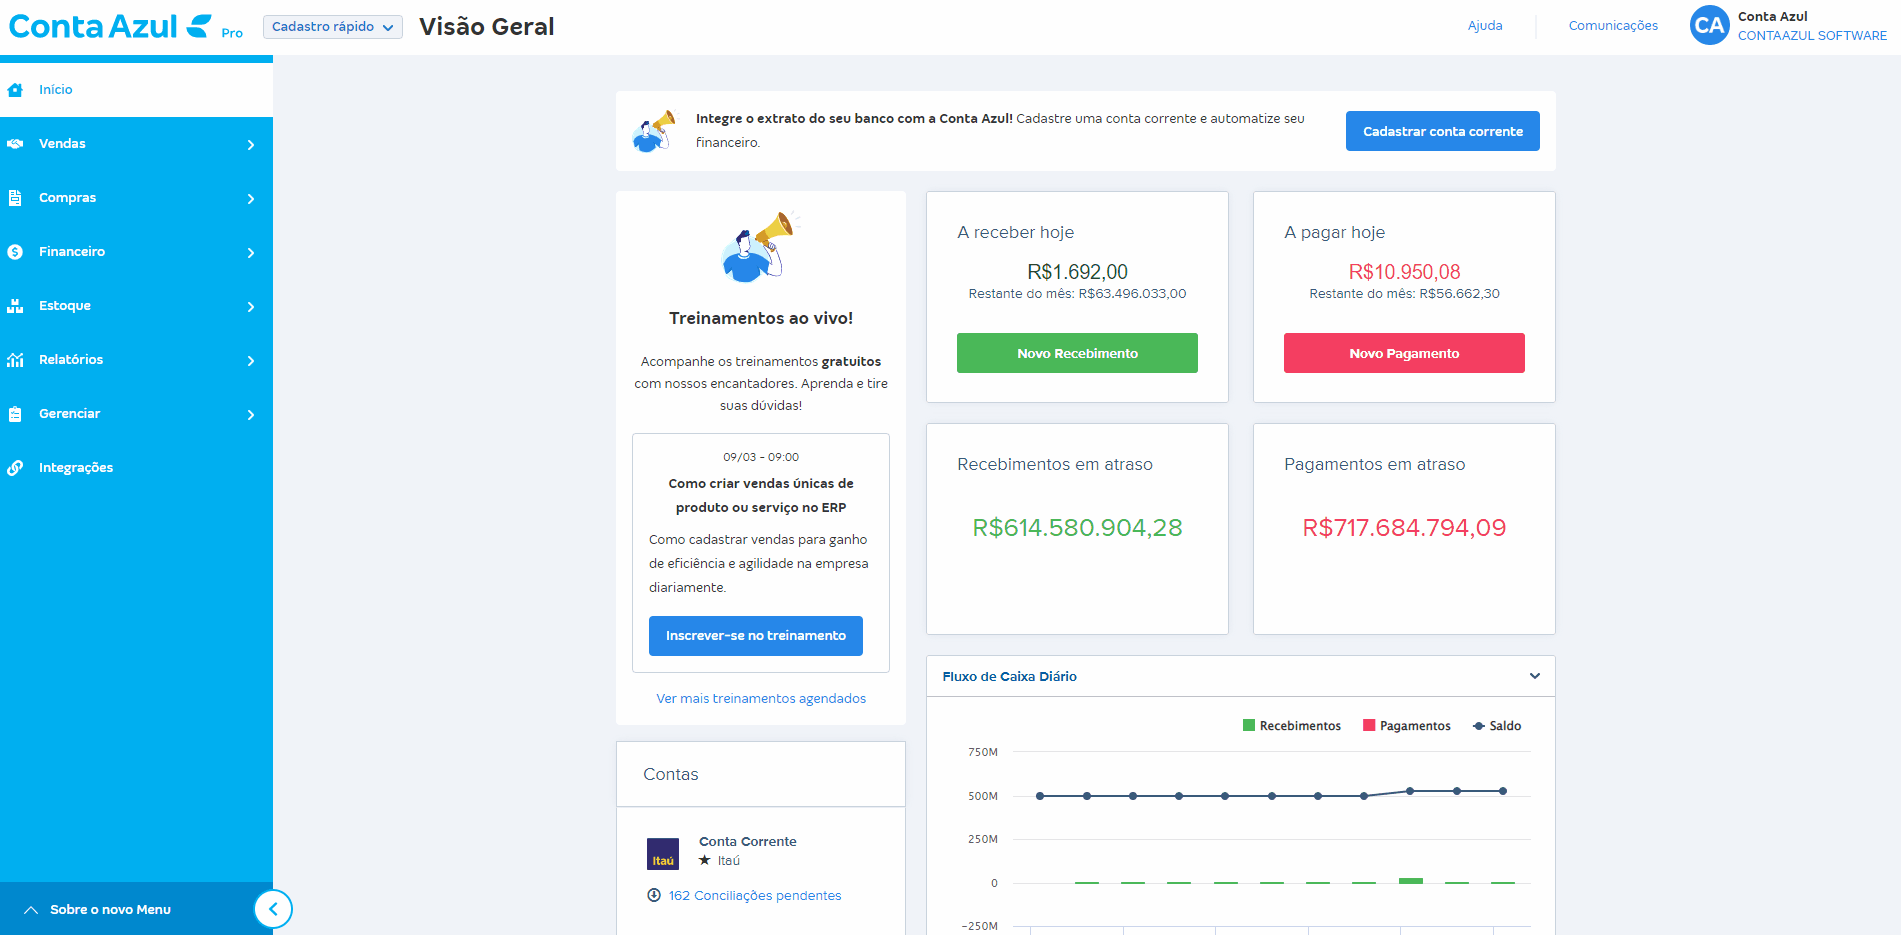The height and width of the screenshot is (935, 1901).
Task: Click the Contas panel heading
Action: pos(671,774)
